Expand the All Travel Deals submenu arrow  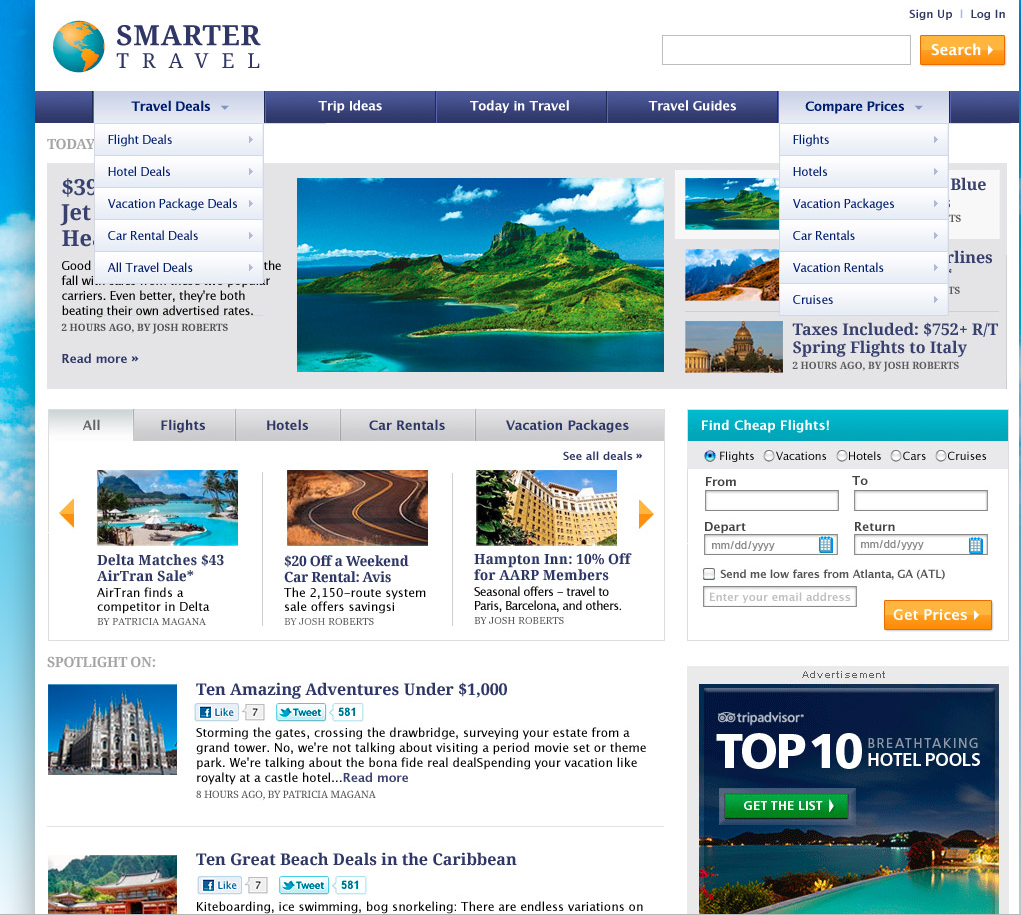pyautogui.click(x=251, y=267)
